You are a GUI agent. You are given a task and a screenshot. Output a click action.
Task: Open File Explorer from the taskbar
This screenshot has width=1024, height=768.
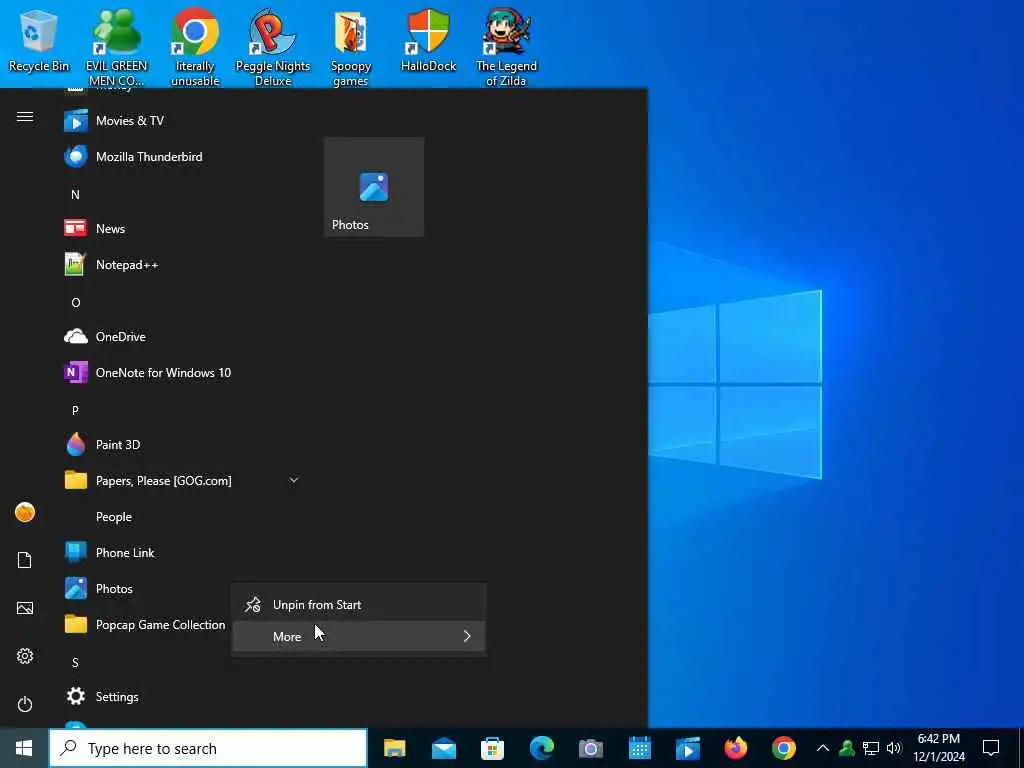(x=394, y=748)
